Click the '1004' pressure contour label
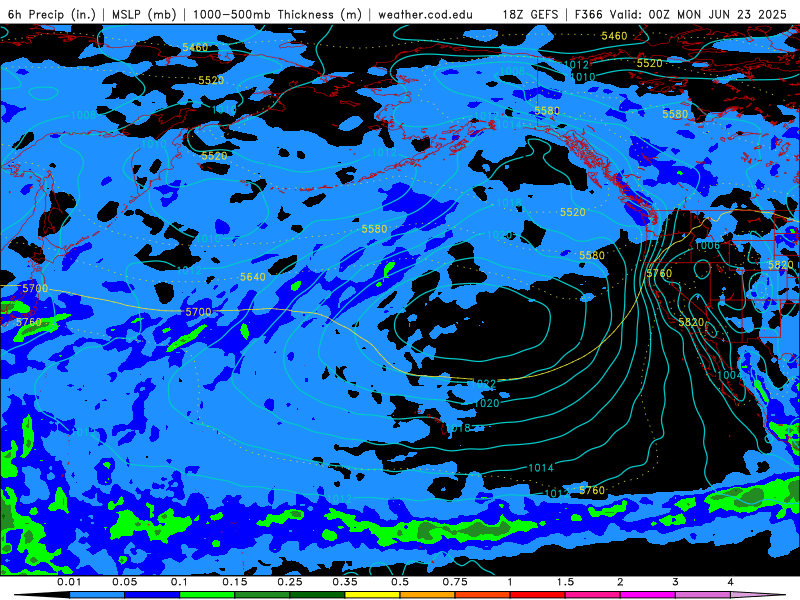This screenshot has height=600, width=800. tap(730, 375)
